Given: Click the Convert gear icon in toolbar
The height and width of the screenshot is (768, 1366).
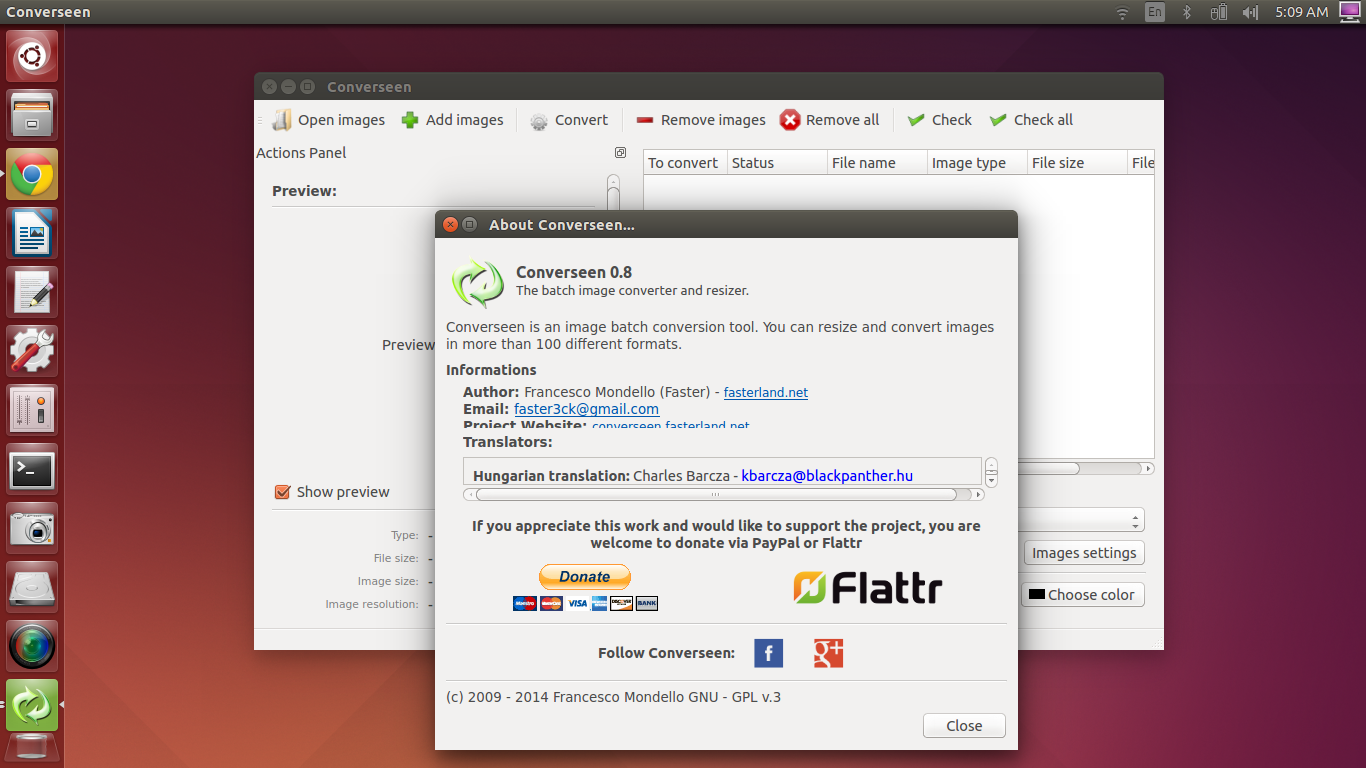Looking at the screenshot, I should [539, 121].
